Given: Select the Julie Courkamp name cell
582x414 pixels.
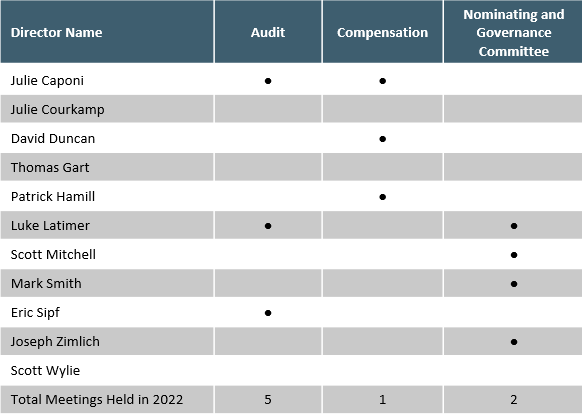Looking at the screenshot, I should click(107, 109).
